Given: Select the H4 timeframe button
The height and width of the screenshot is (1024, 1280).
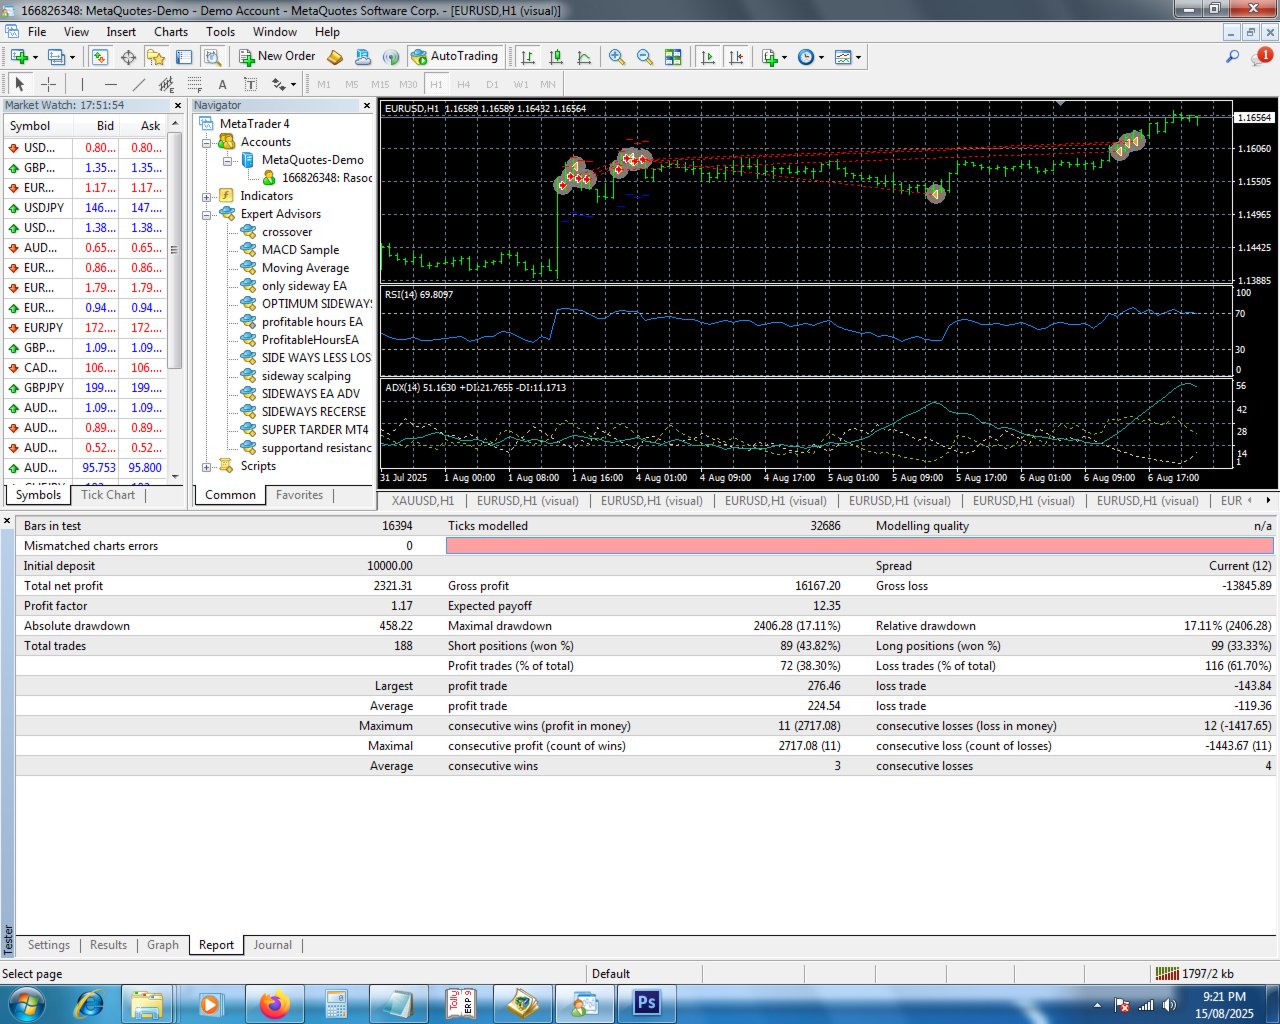Looking at the screenshot, I should point(464,84).
